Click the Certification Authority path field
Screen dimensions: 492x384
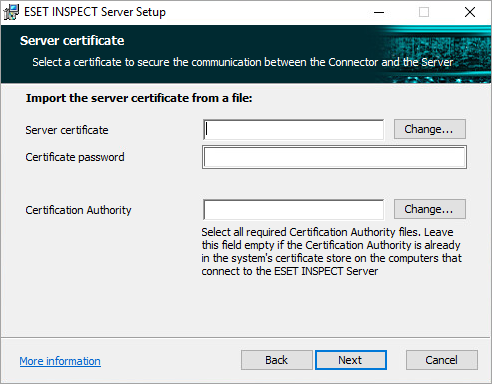coord(293,210)
